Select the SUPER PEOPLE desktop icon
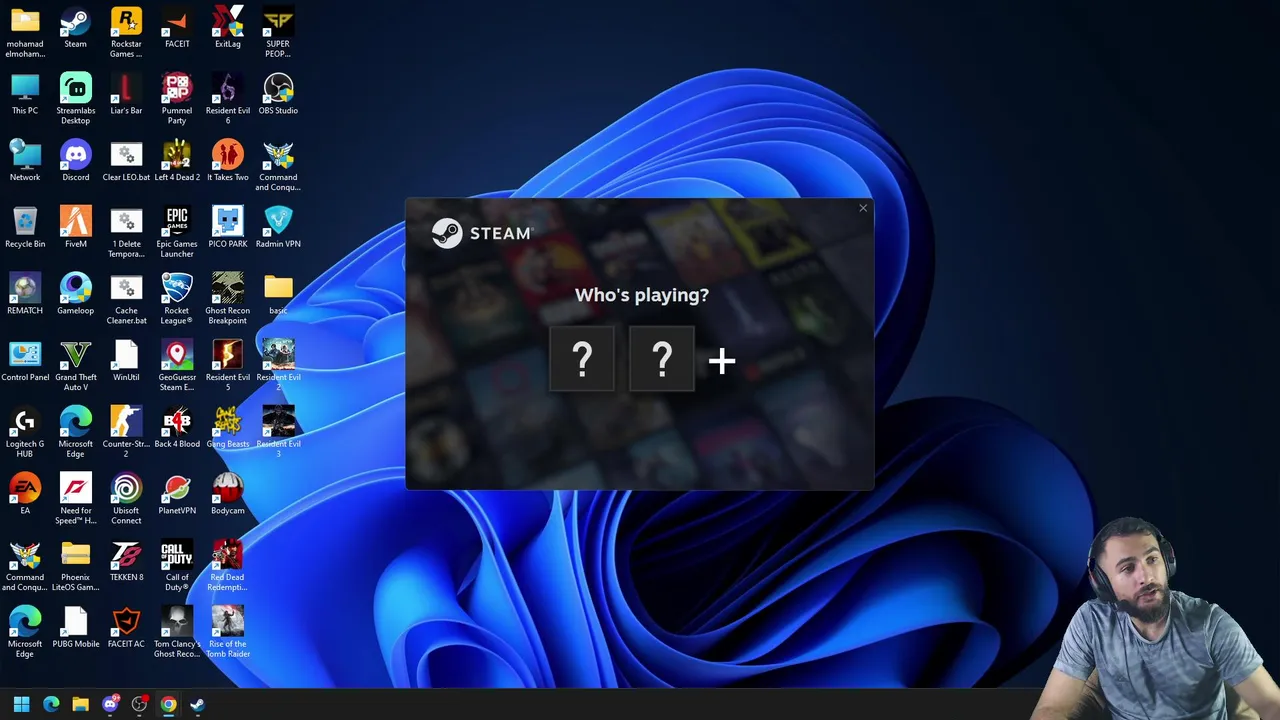This screenshot has height=720, width=1280. (278, 33)
